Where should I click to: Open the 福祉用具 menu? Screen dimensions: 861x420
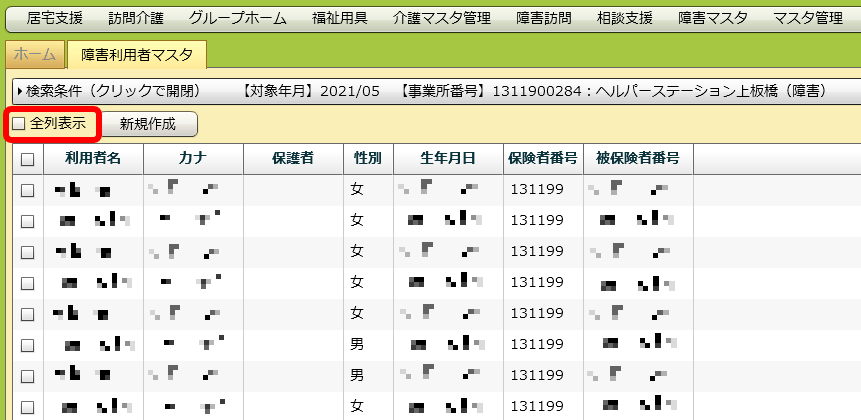(337, 18)
